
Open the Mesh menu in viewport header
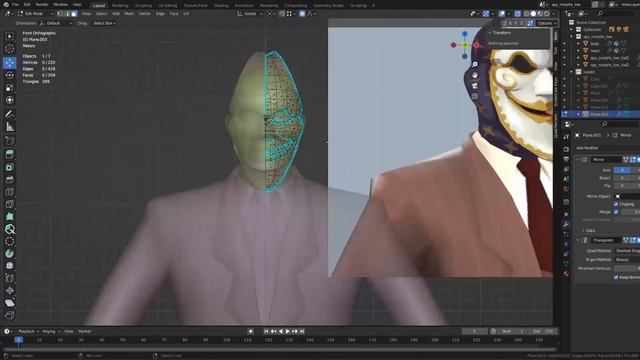pos(129,13)
